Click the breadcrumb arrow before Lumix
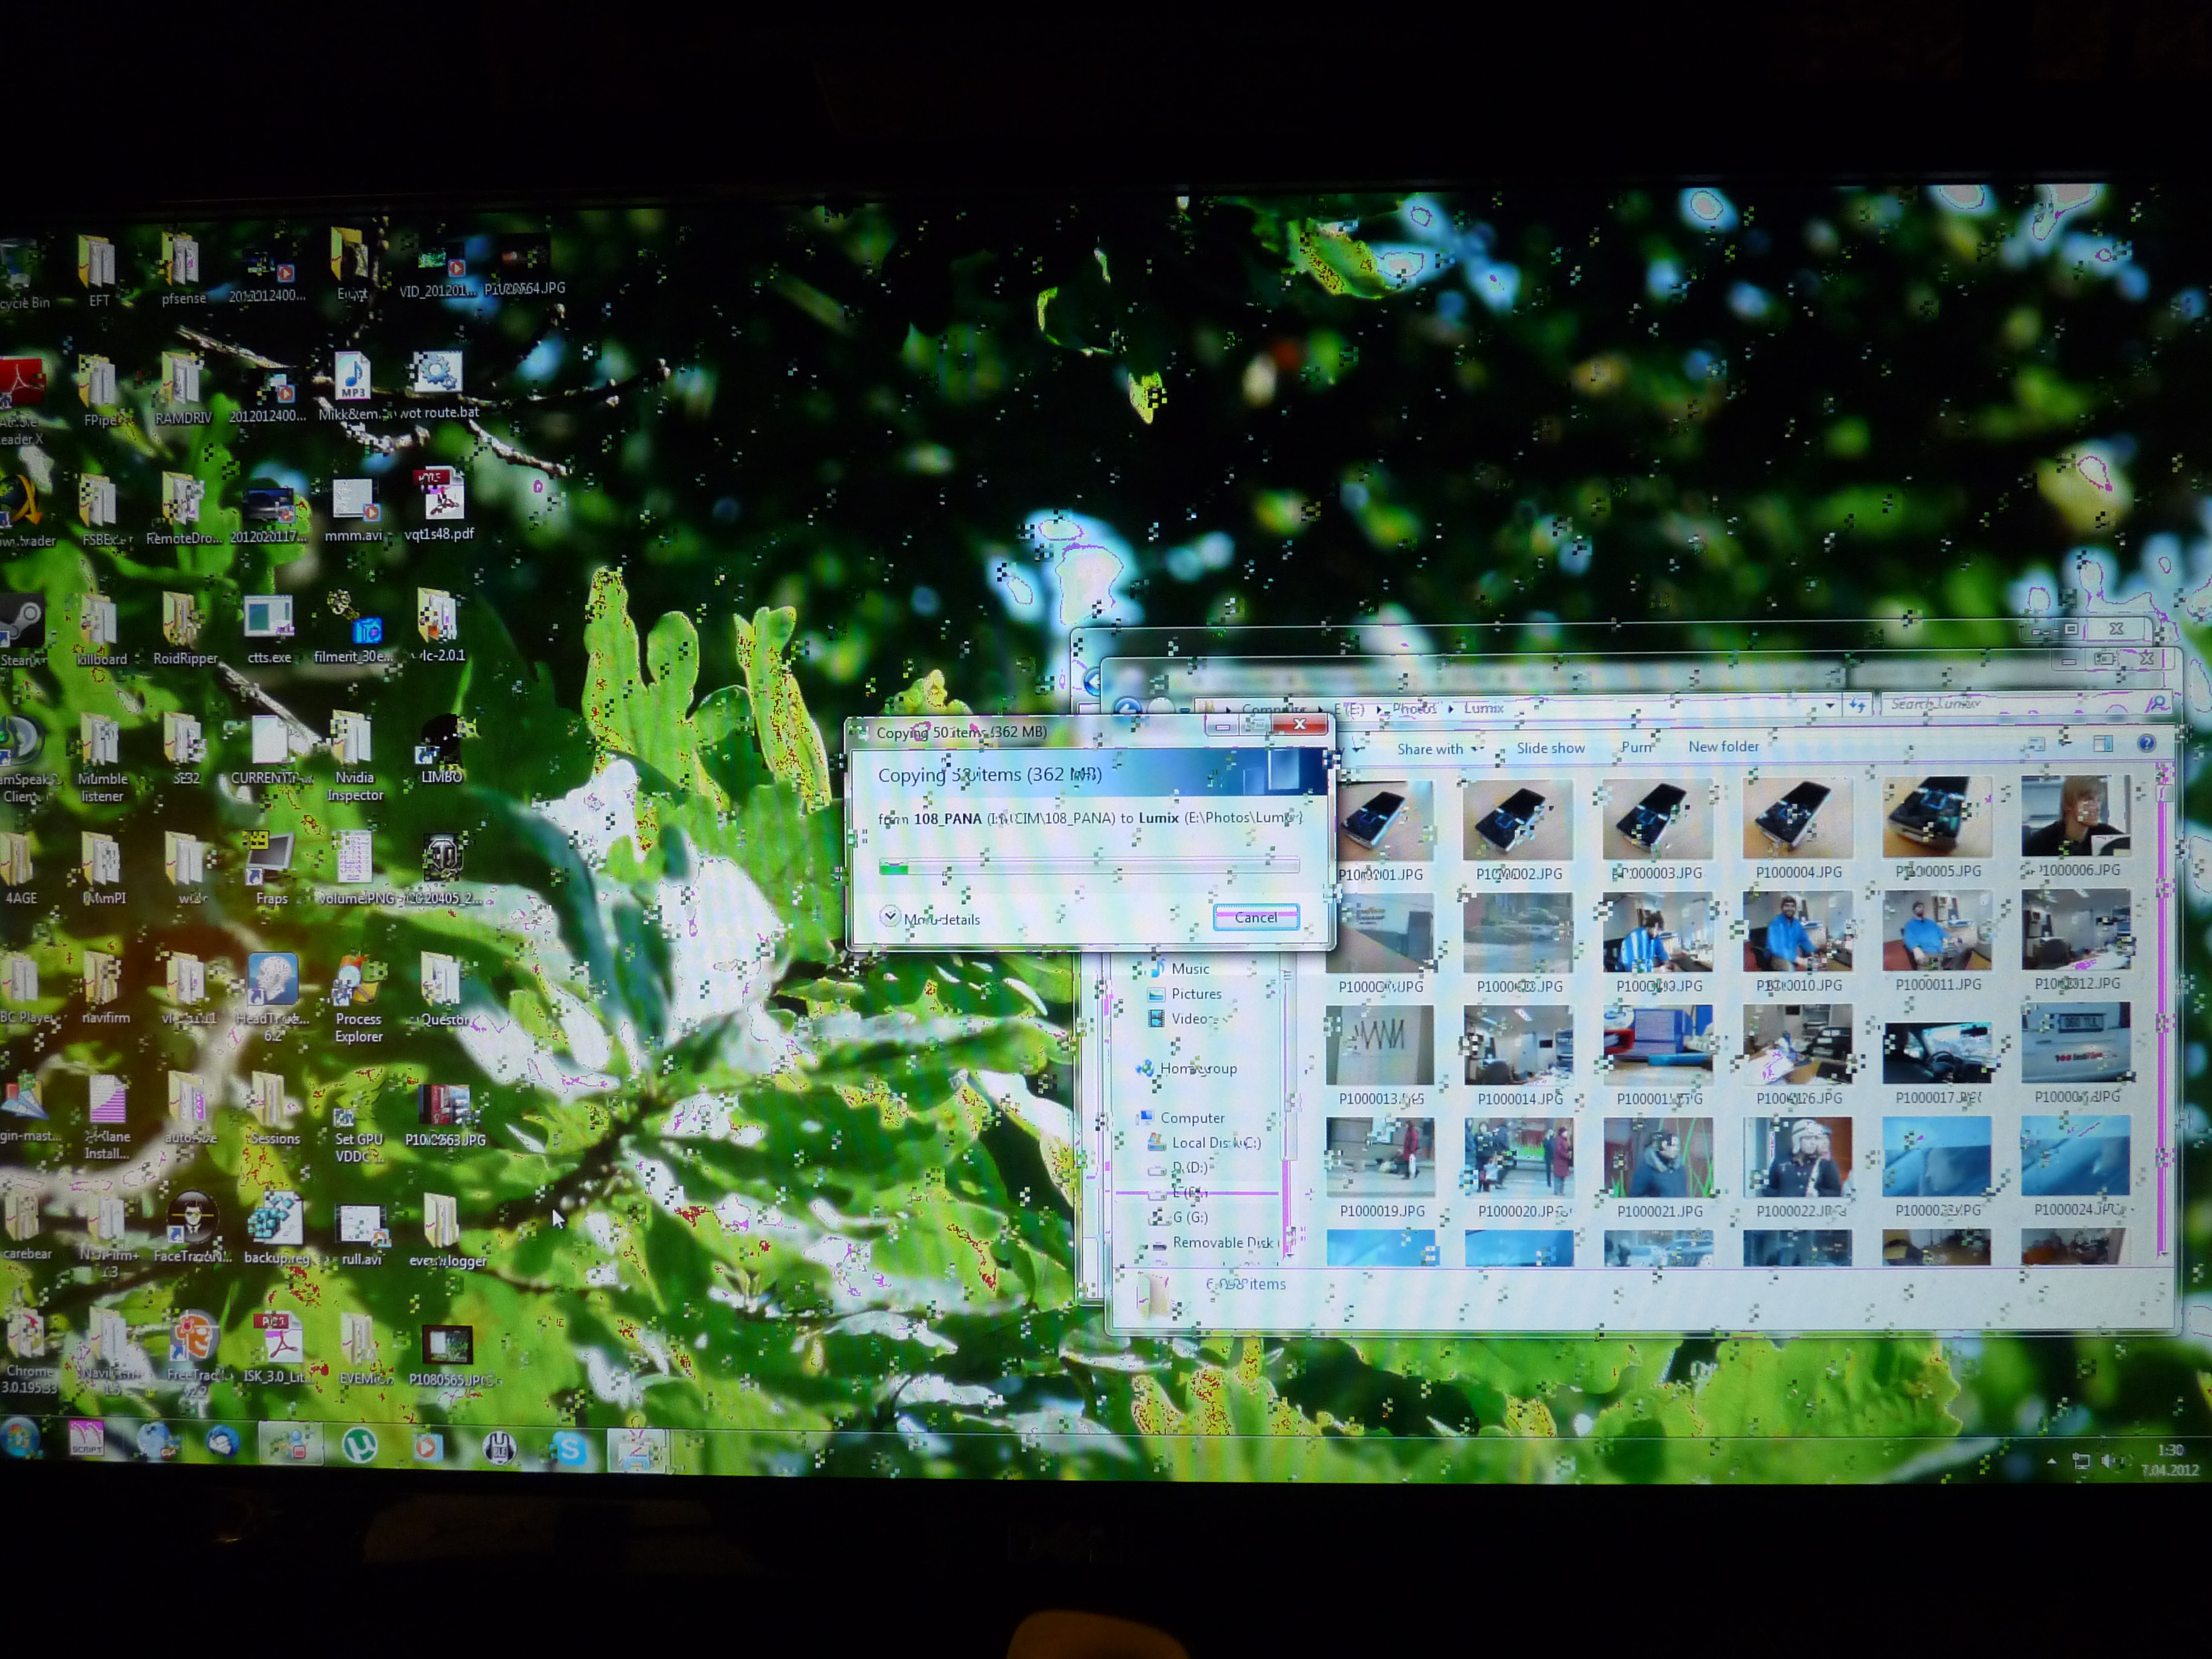The image size is (2212, 1659). 1450,708
